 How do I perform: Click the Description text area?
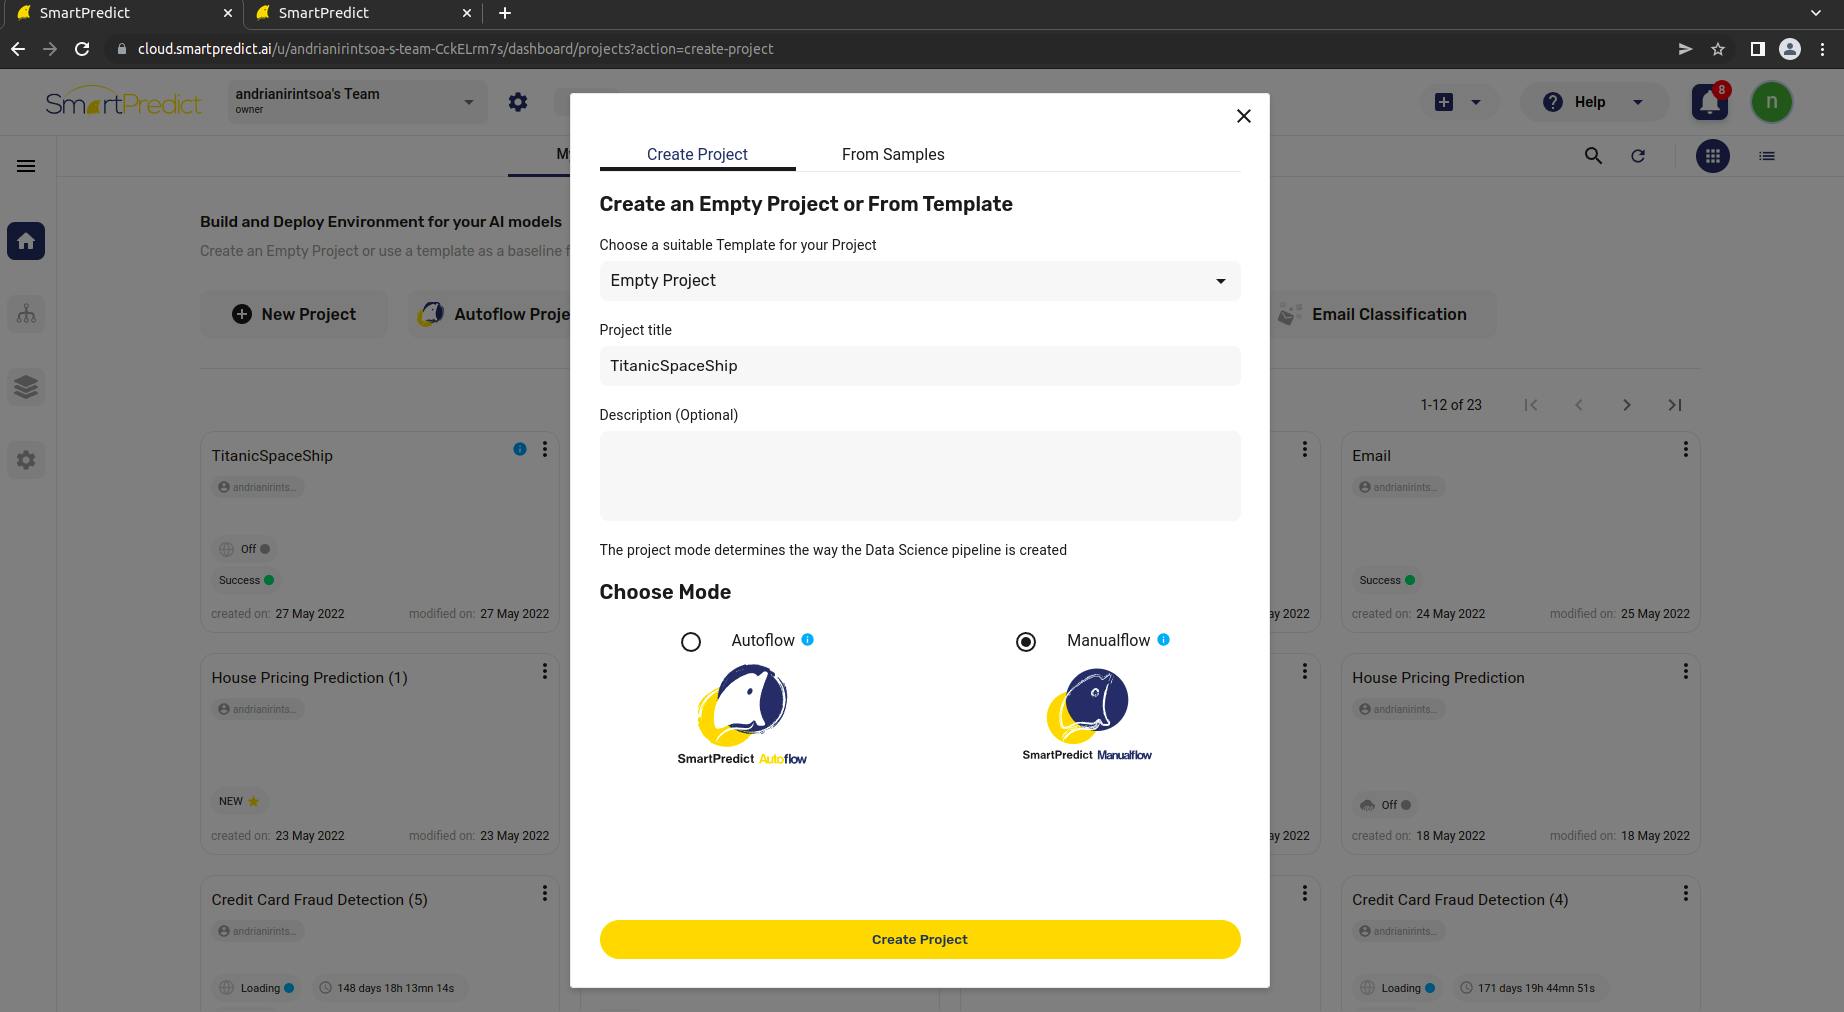919,476
